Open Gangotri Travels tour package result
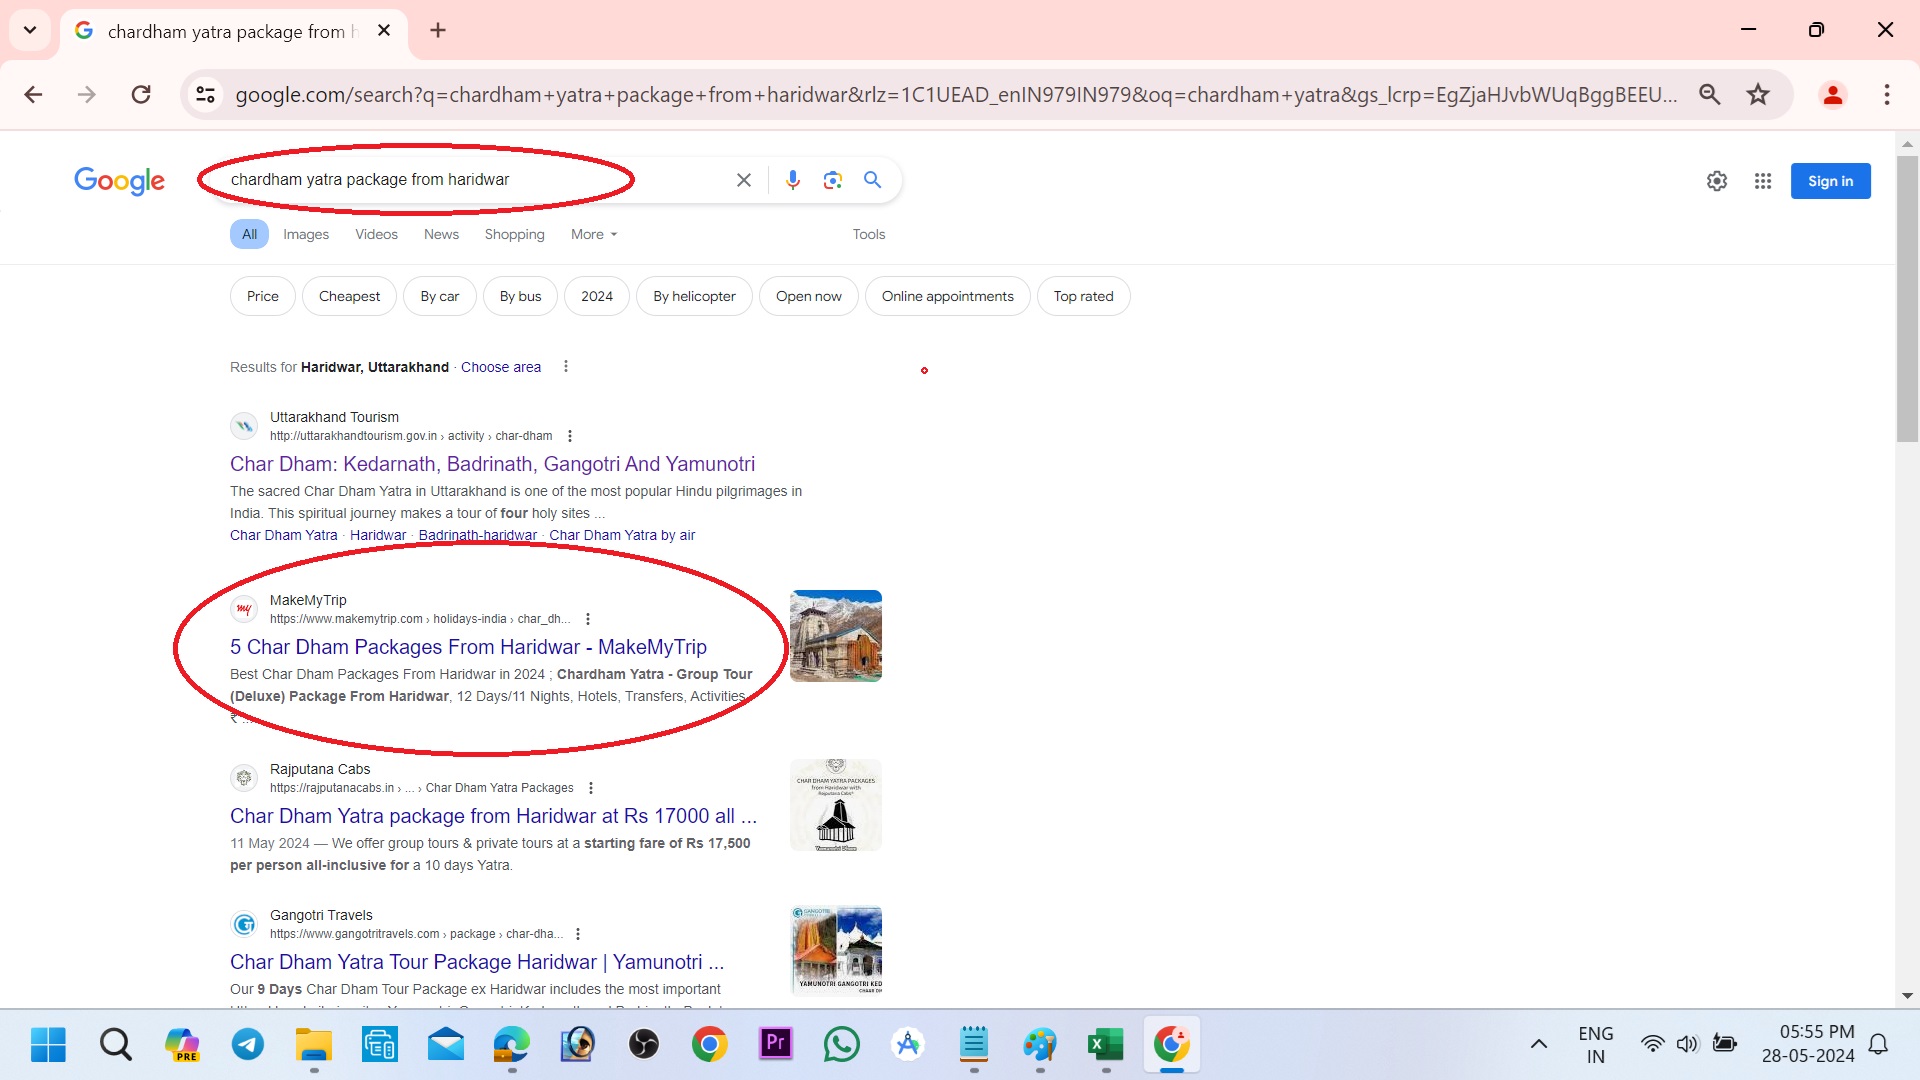This screenshot has width=1920, height=1080. tap(477, 962)
